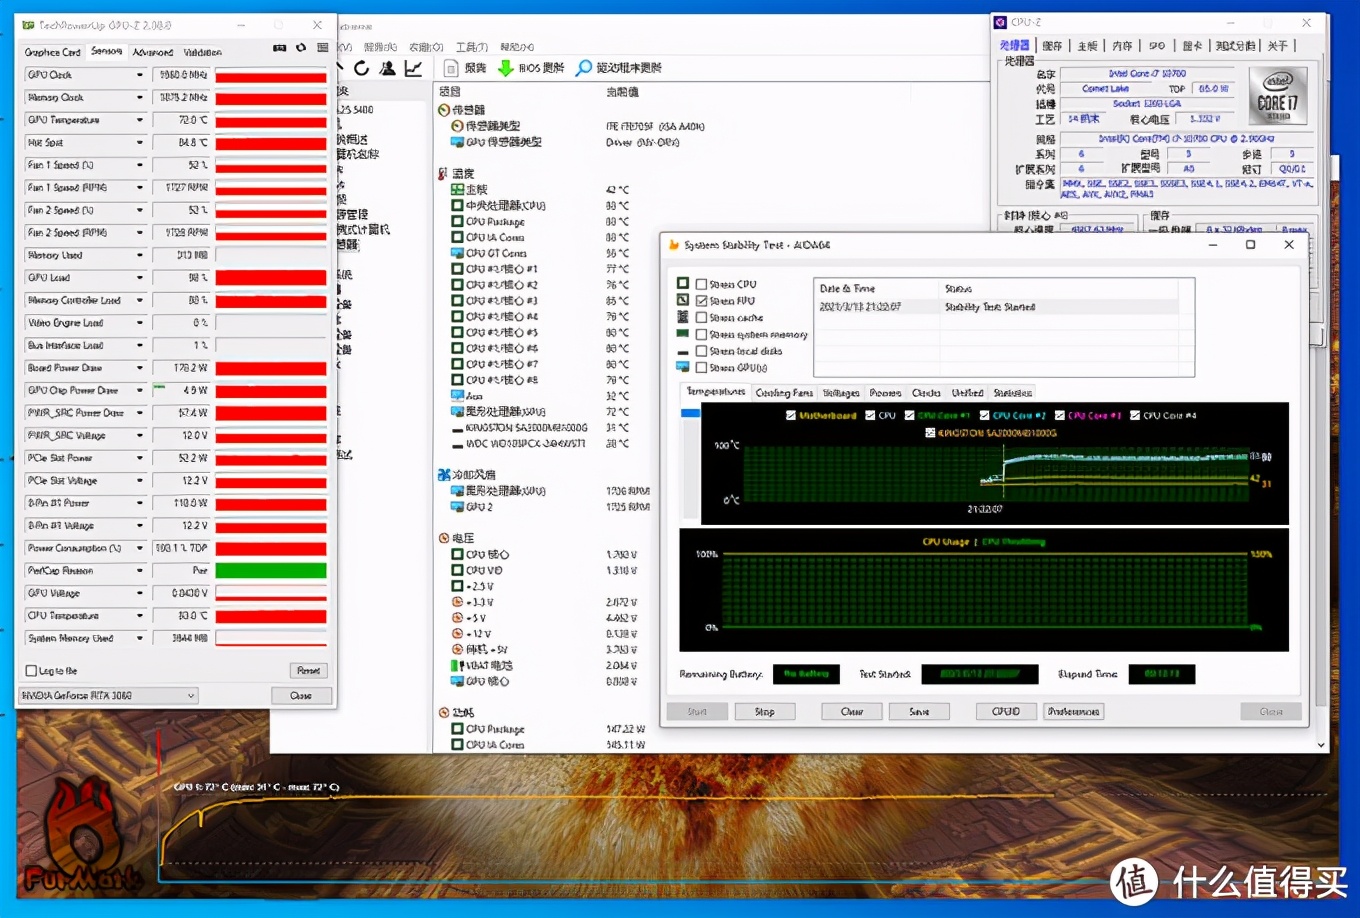Click the Intel Core i7 logo in CPU-Z
Viewport: 1360px width, 918px height.
pos(1277,96)
